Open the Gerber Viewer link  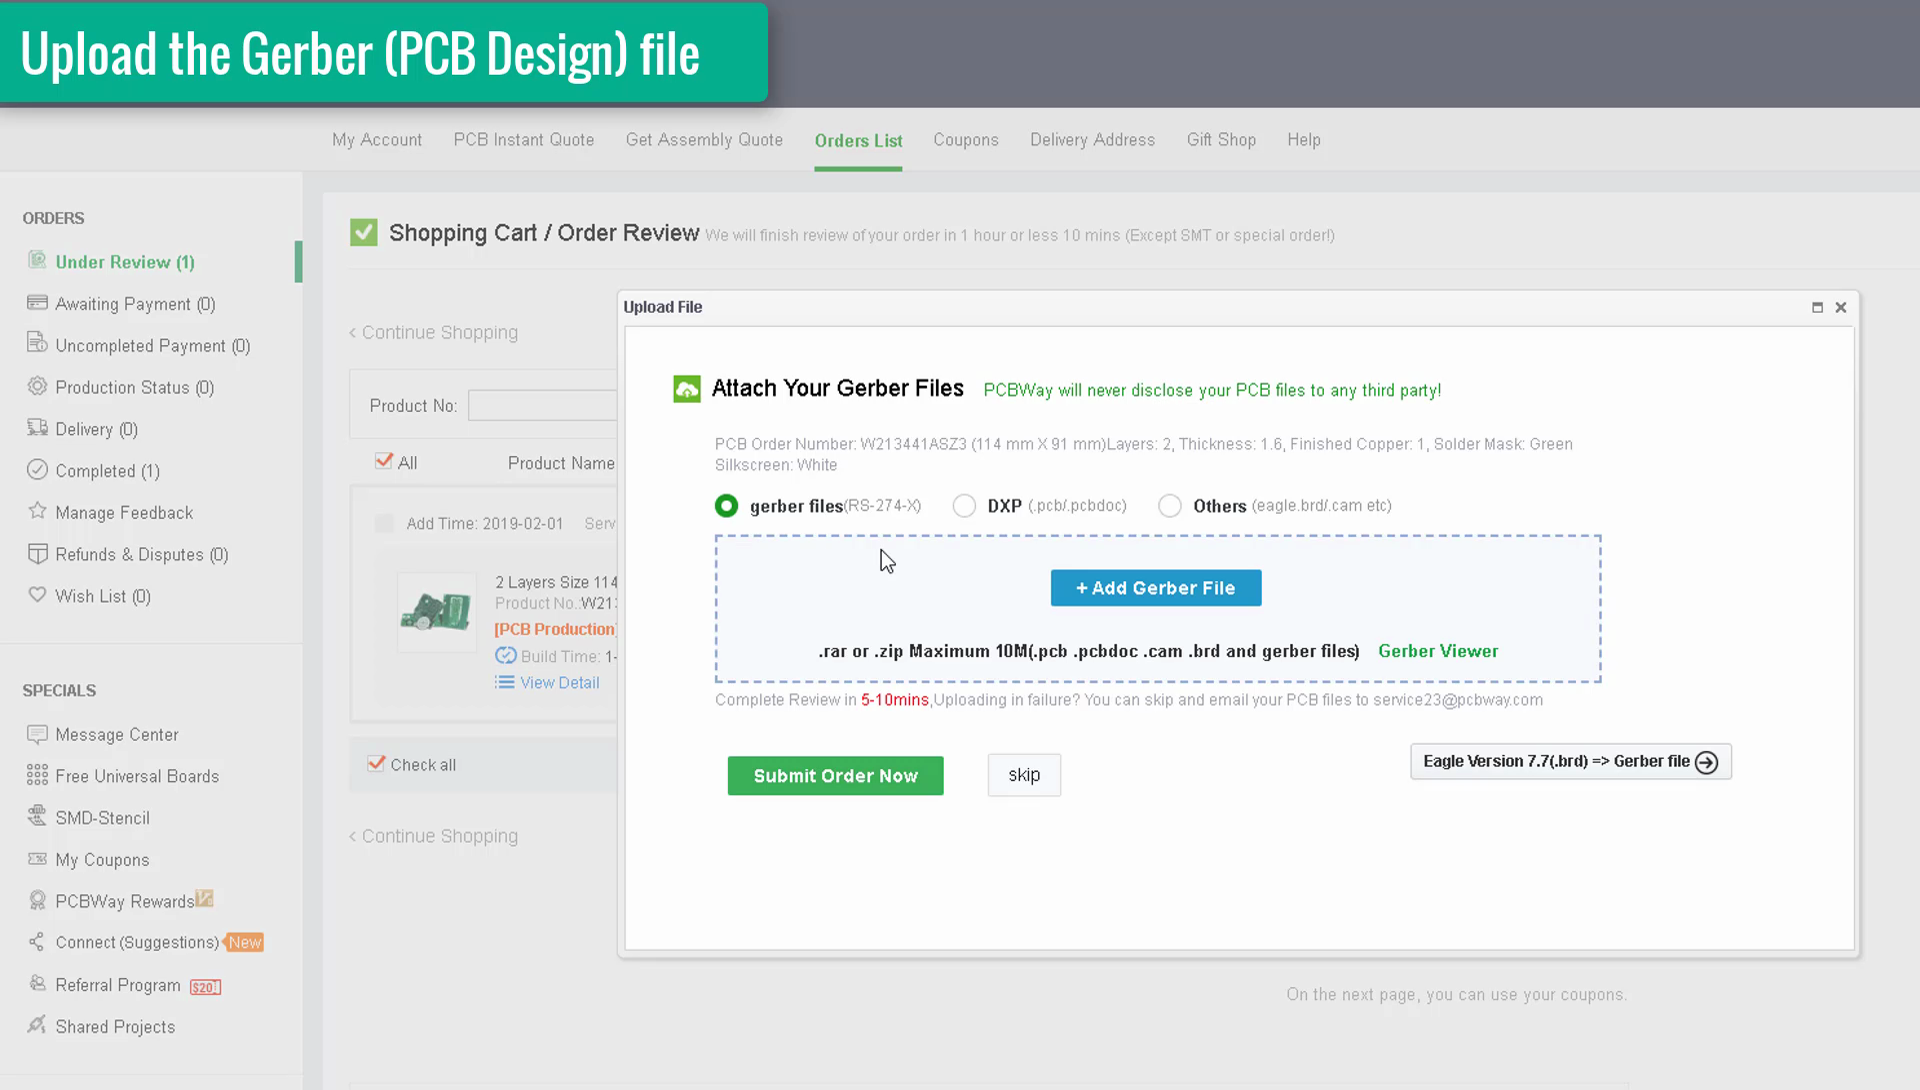(1437, 650)
